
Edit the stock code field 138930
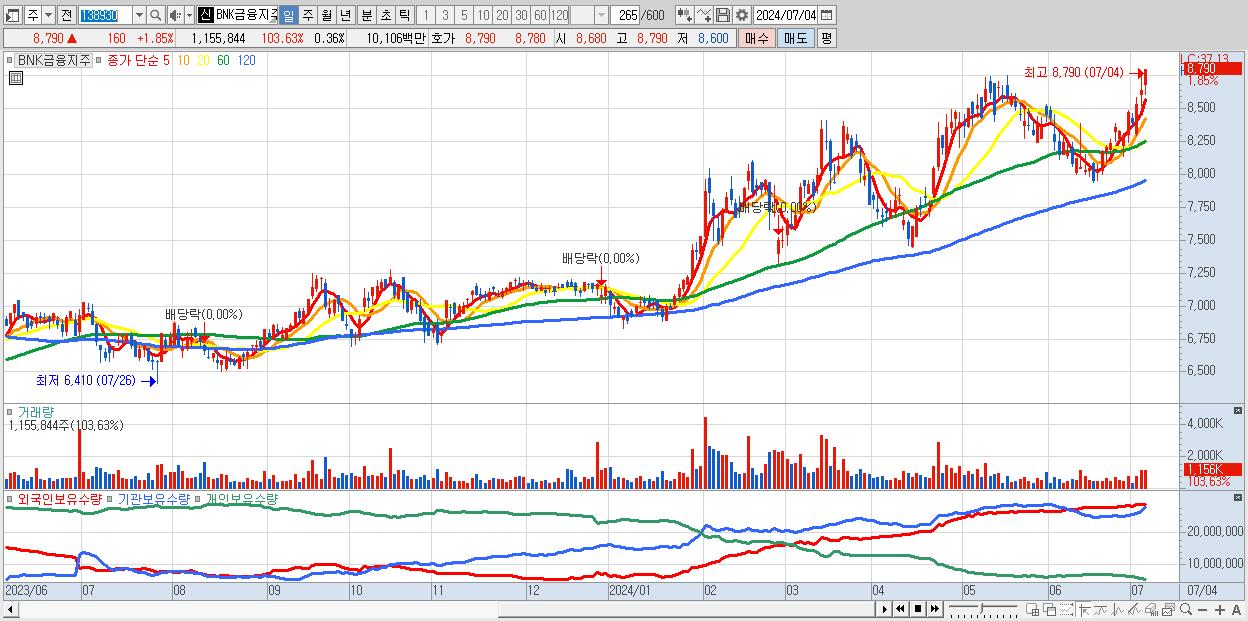[106, 15]
